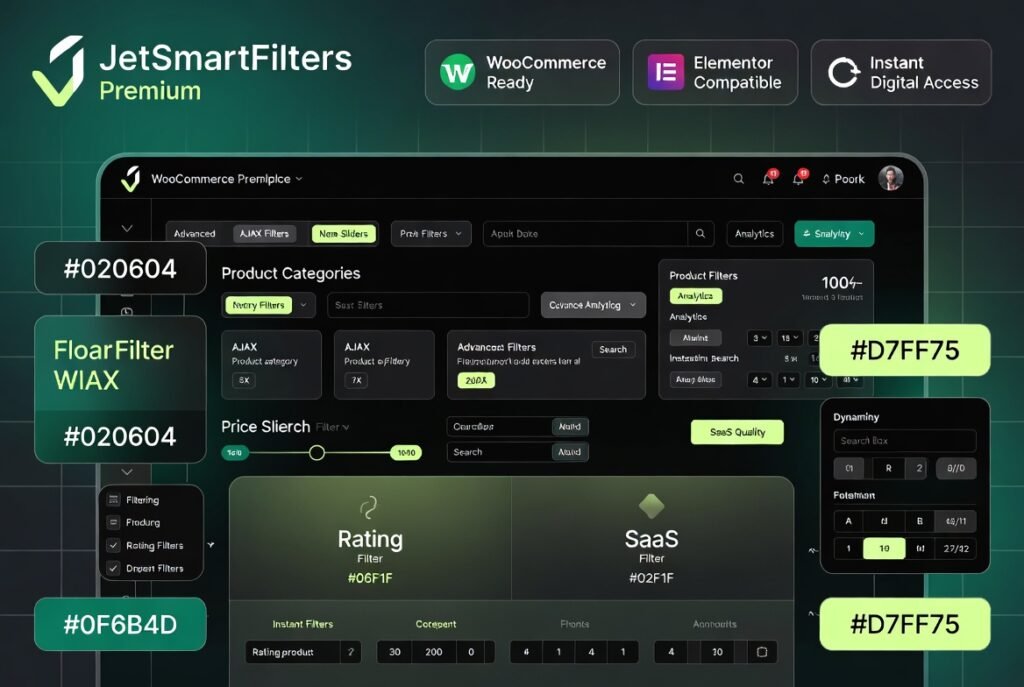Expand the WooCommerce Premiplce dropdown
The height and width of the screenshot is (687, 1024).
coord(299,179)
